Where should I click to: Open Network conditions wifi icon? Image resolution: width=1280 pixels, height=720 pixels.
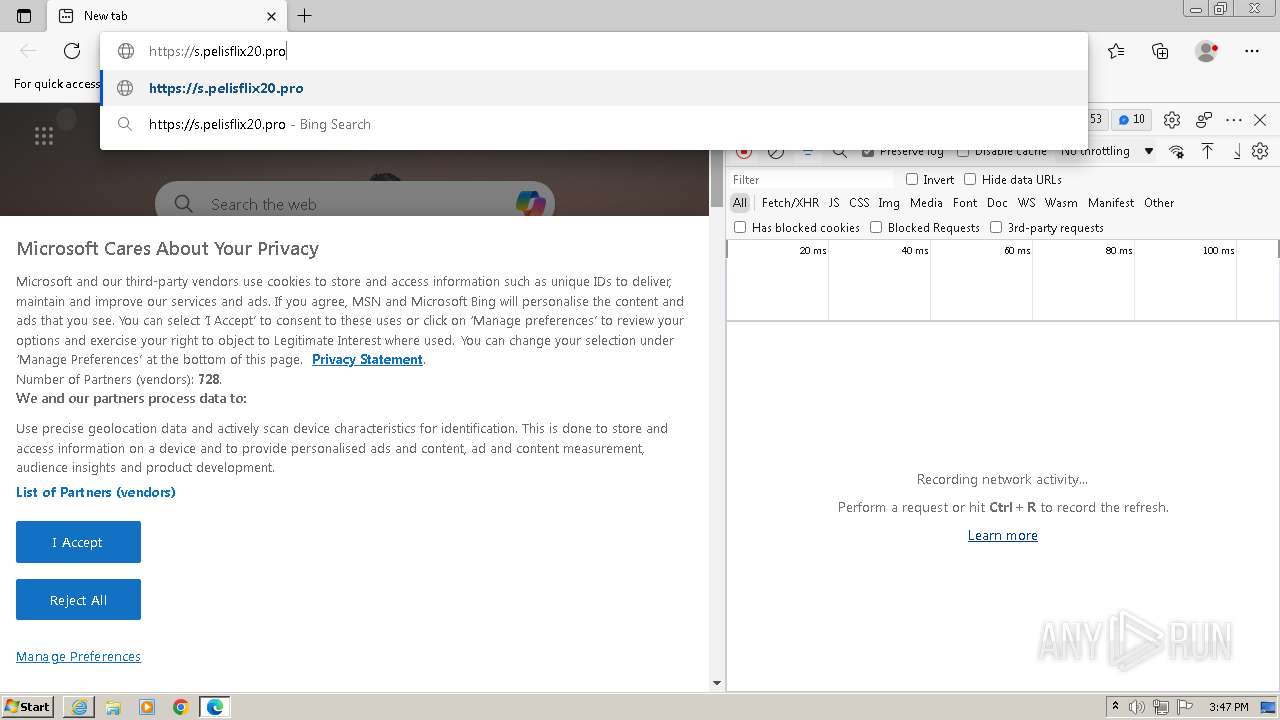(1177, 152)
